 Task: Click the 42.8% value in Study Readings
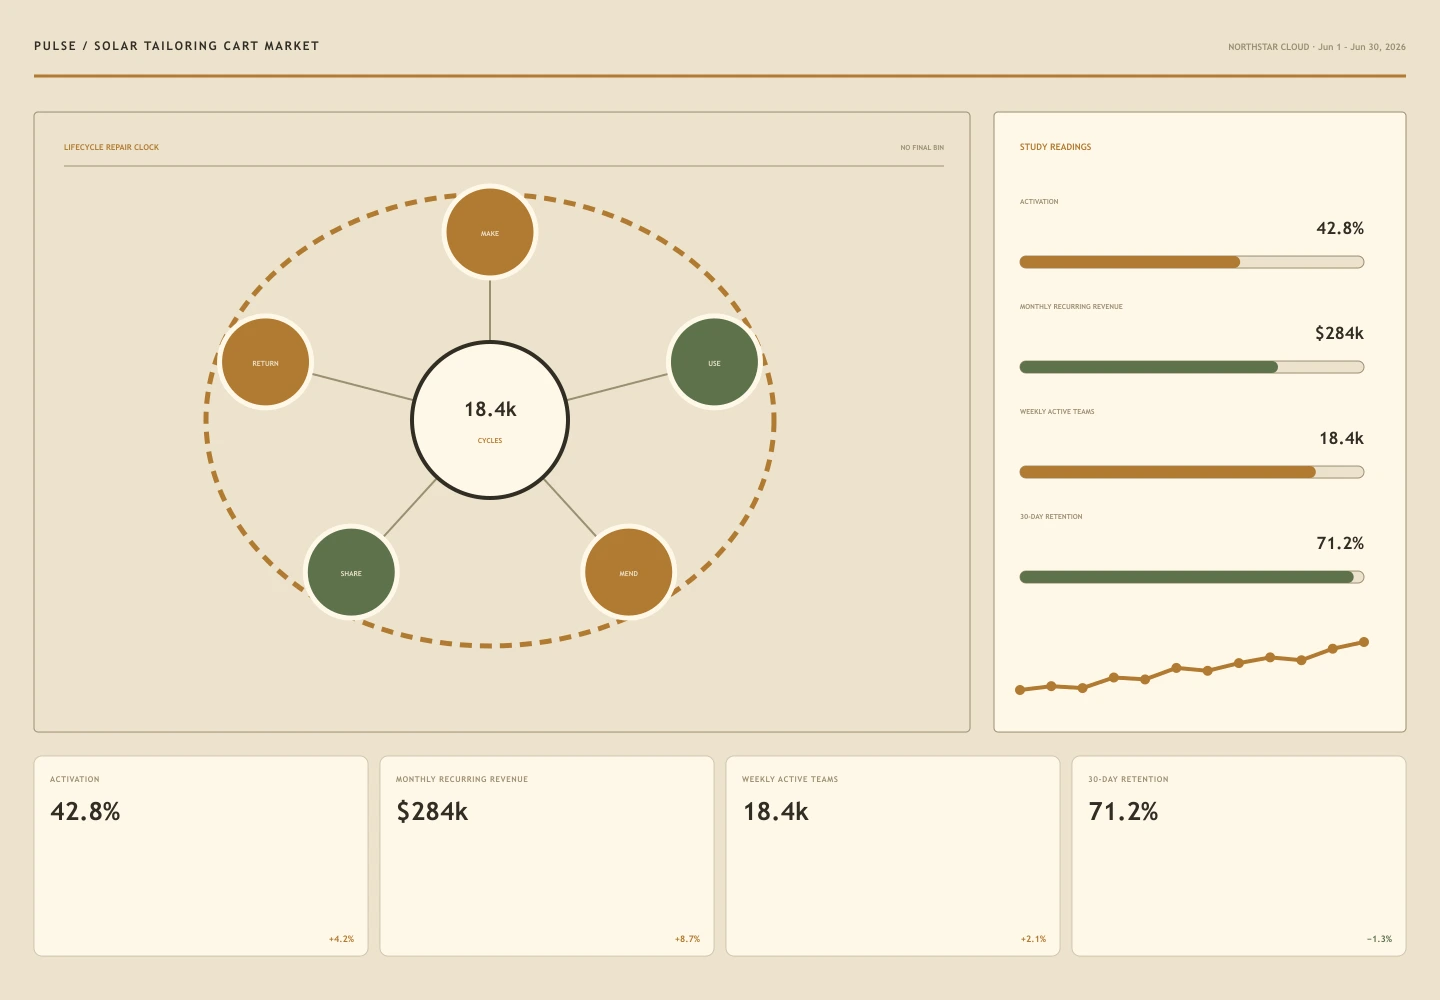coord(1340,228)
